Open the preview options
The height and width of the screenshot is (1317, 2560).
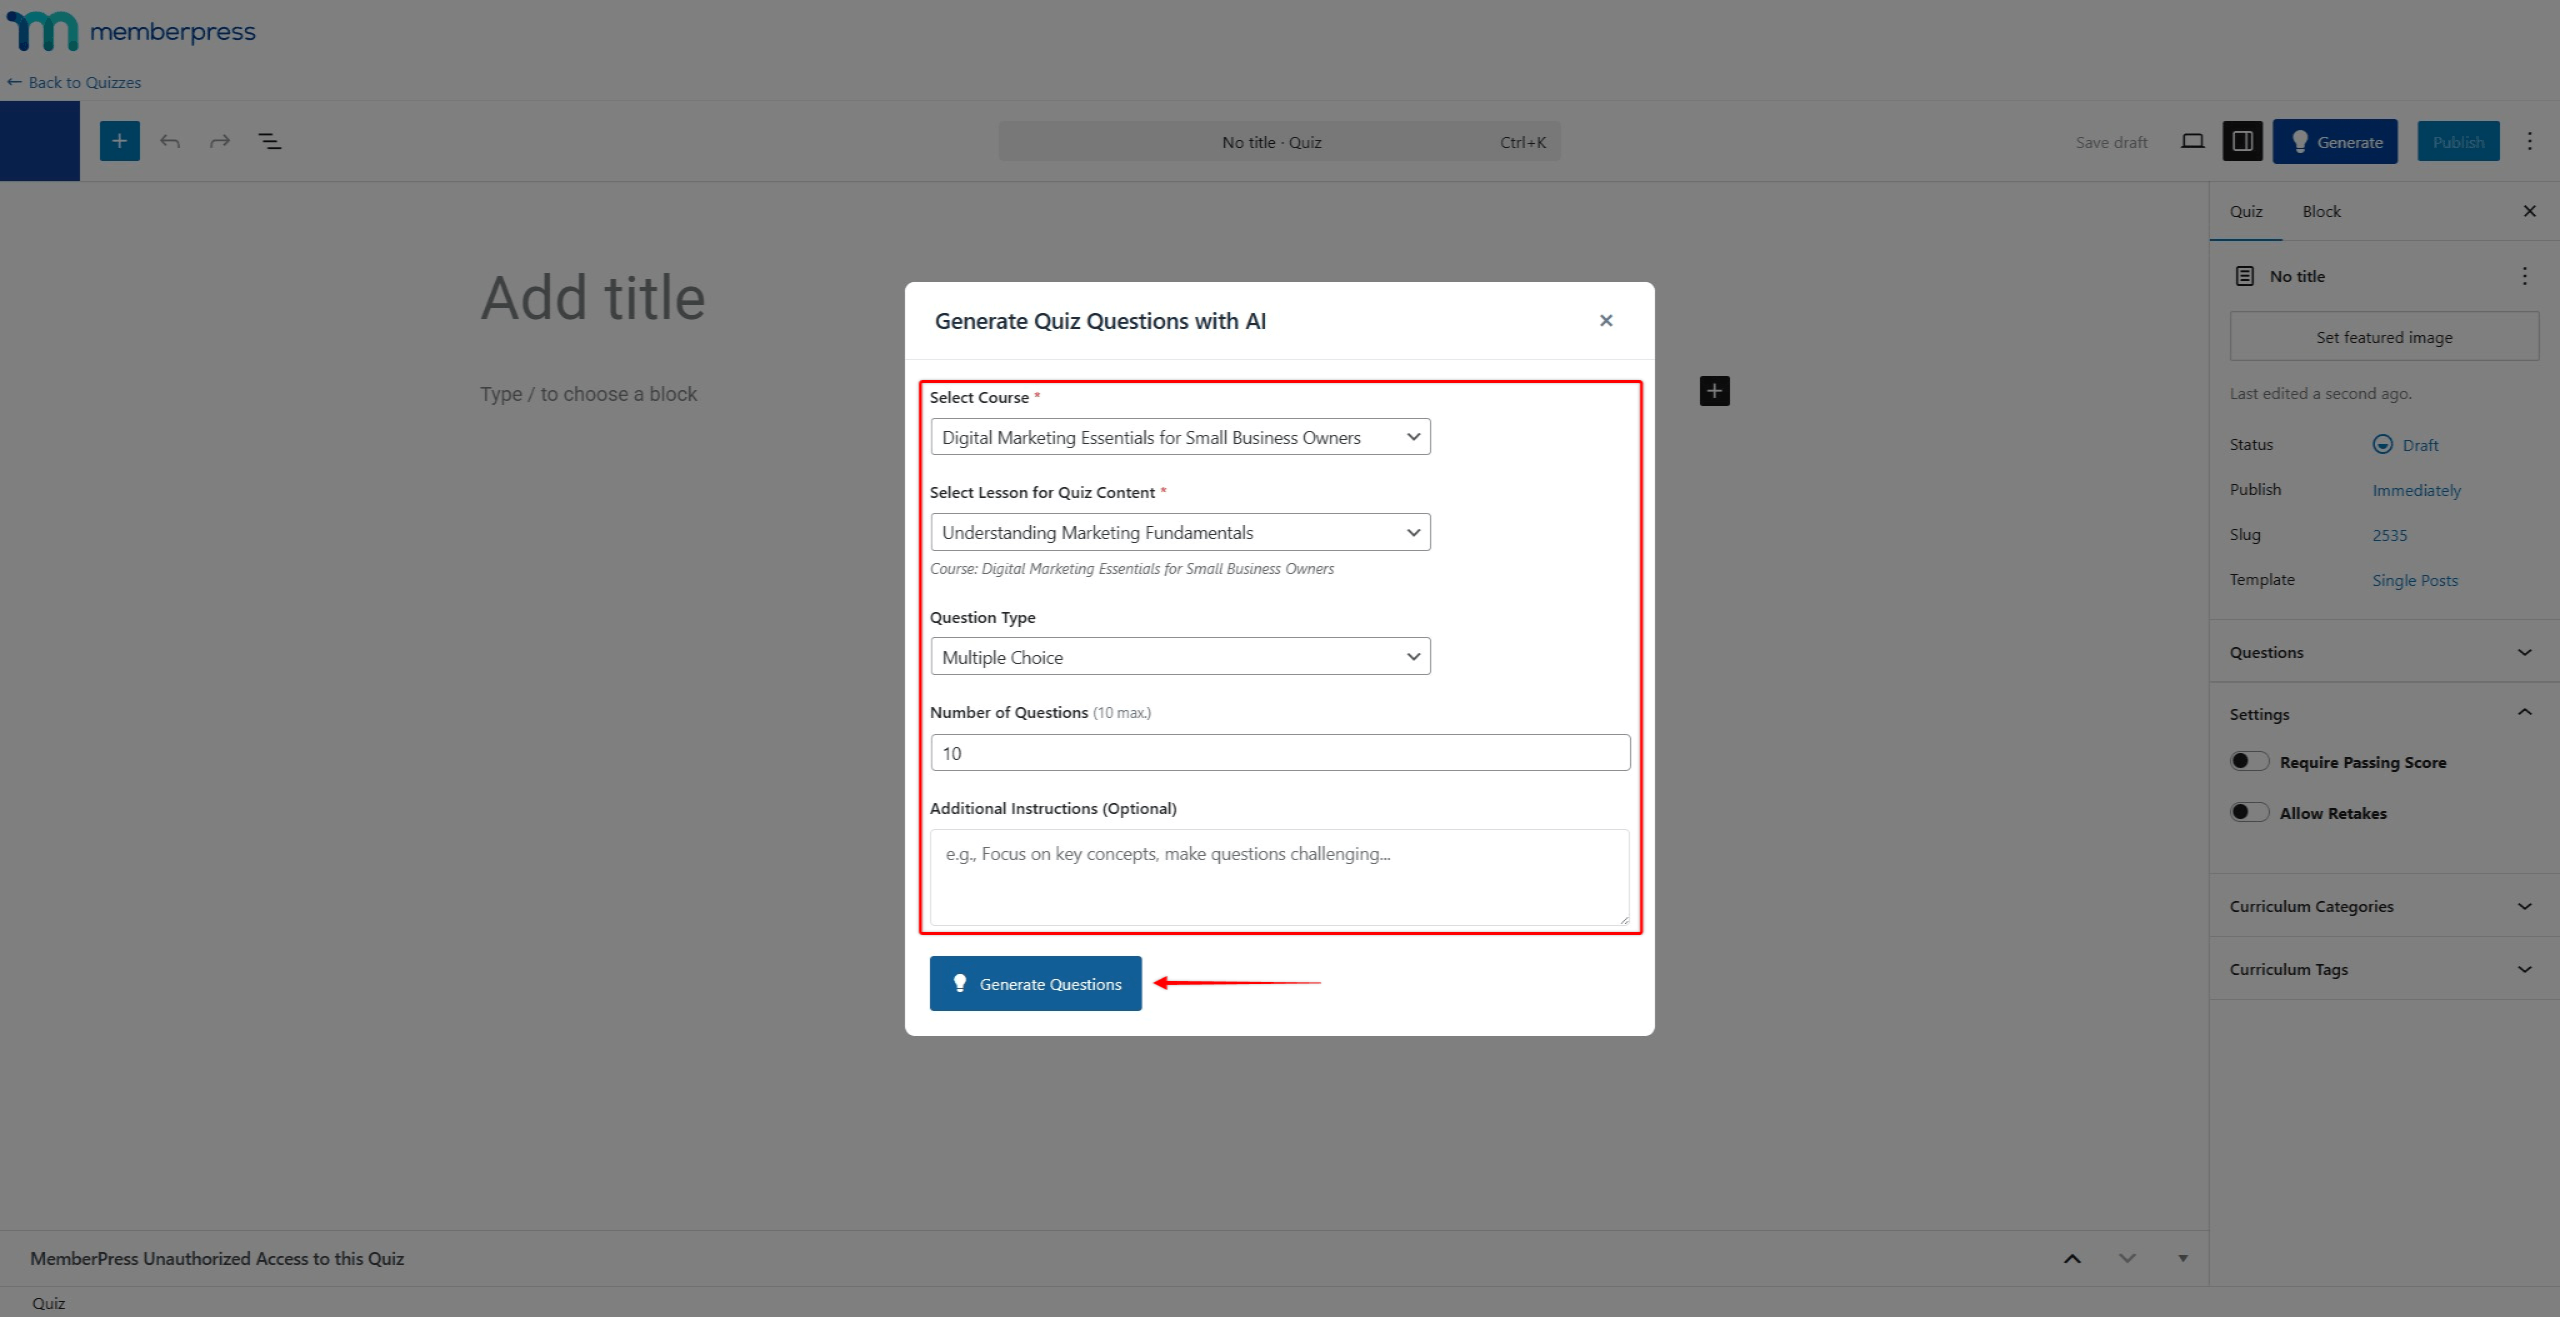click(x=2191, y=141)
